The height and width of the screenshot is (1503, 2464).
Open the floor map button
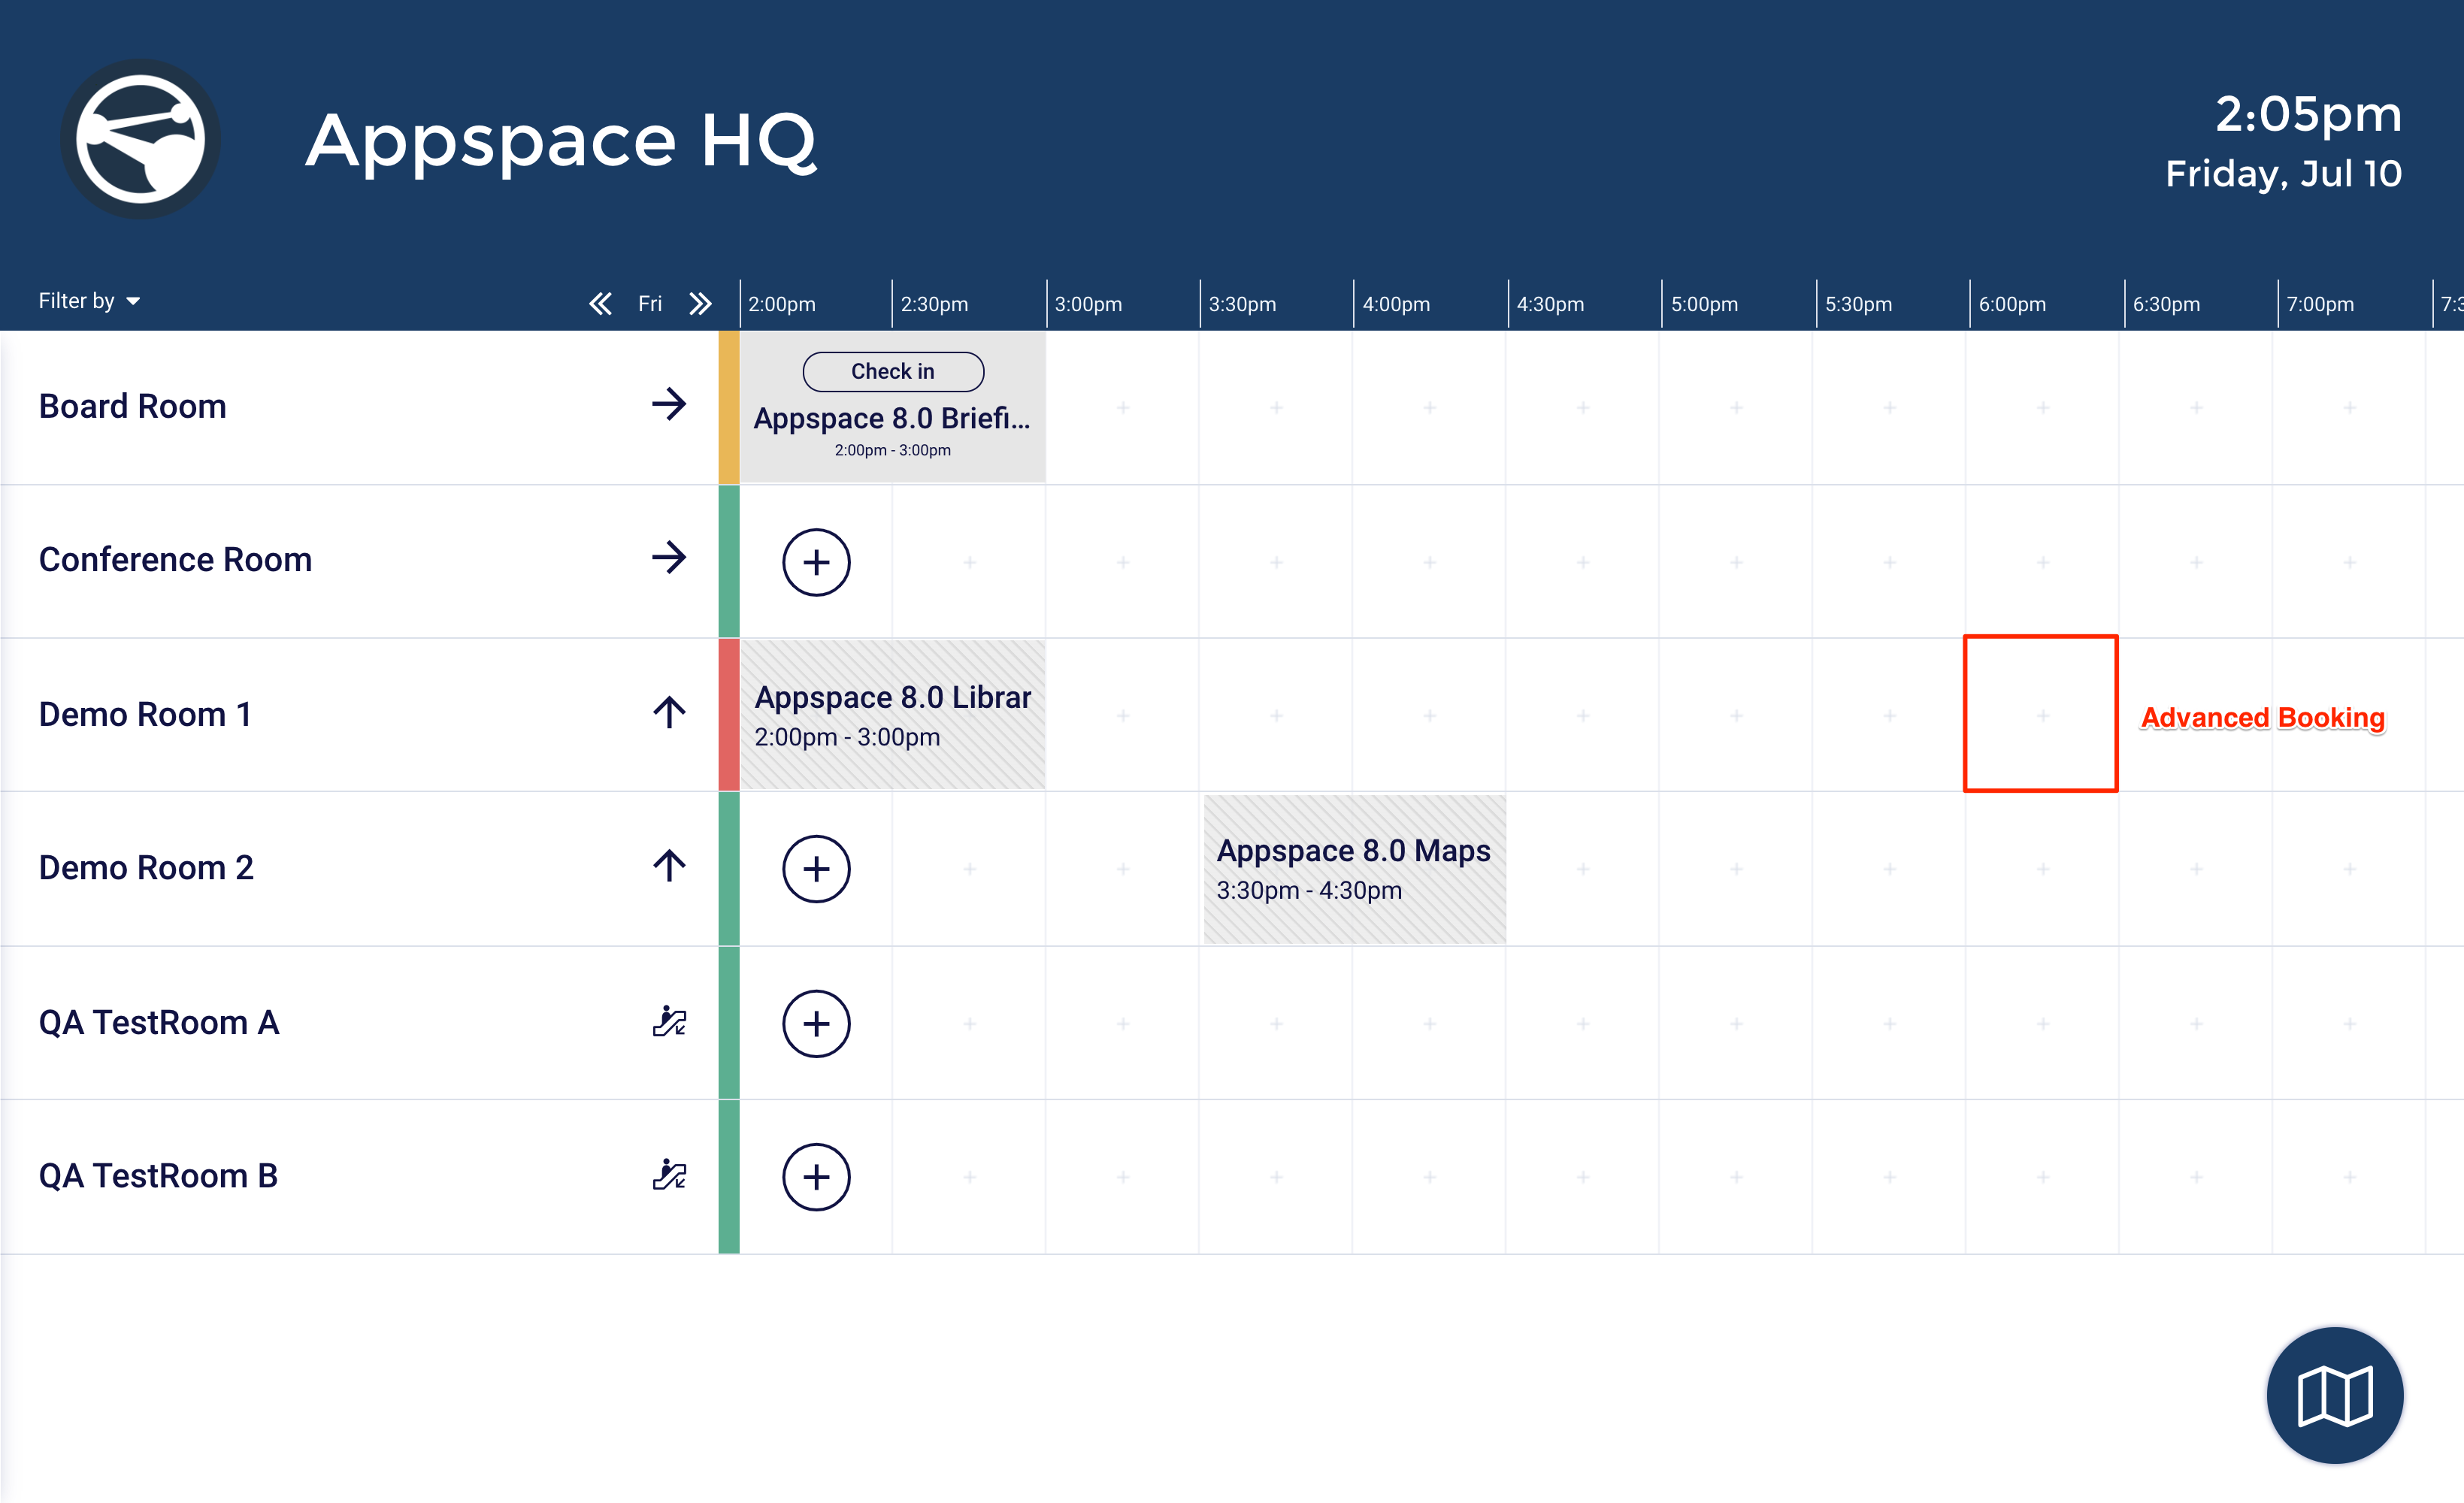pos(2334,1395)
